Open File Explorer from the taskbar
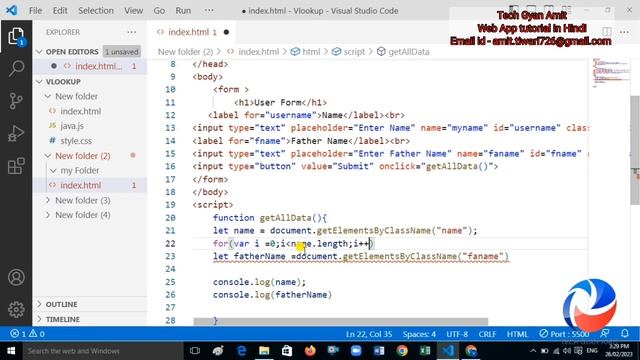 point(264,351)
